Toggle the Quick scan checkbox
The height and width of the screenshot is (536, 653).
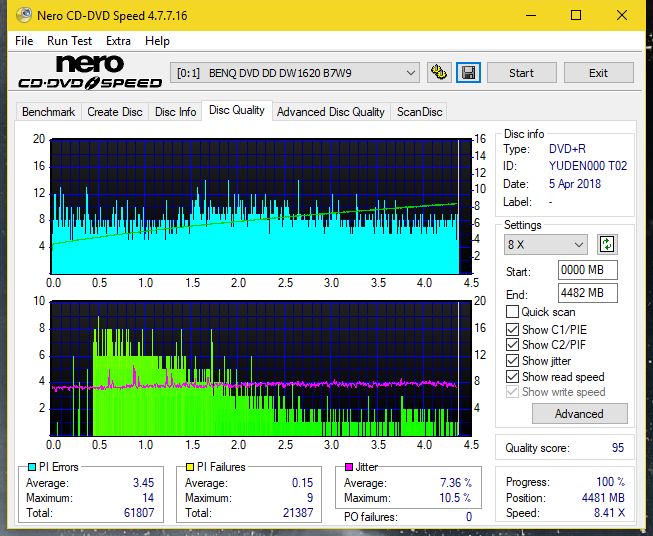[512, 312]
